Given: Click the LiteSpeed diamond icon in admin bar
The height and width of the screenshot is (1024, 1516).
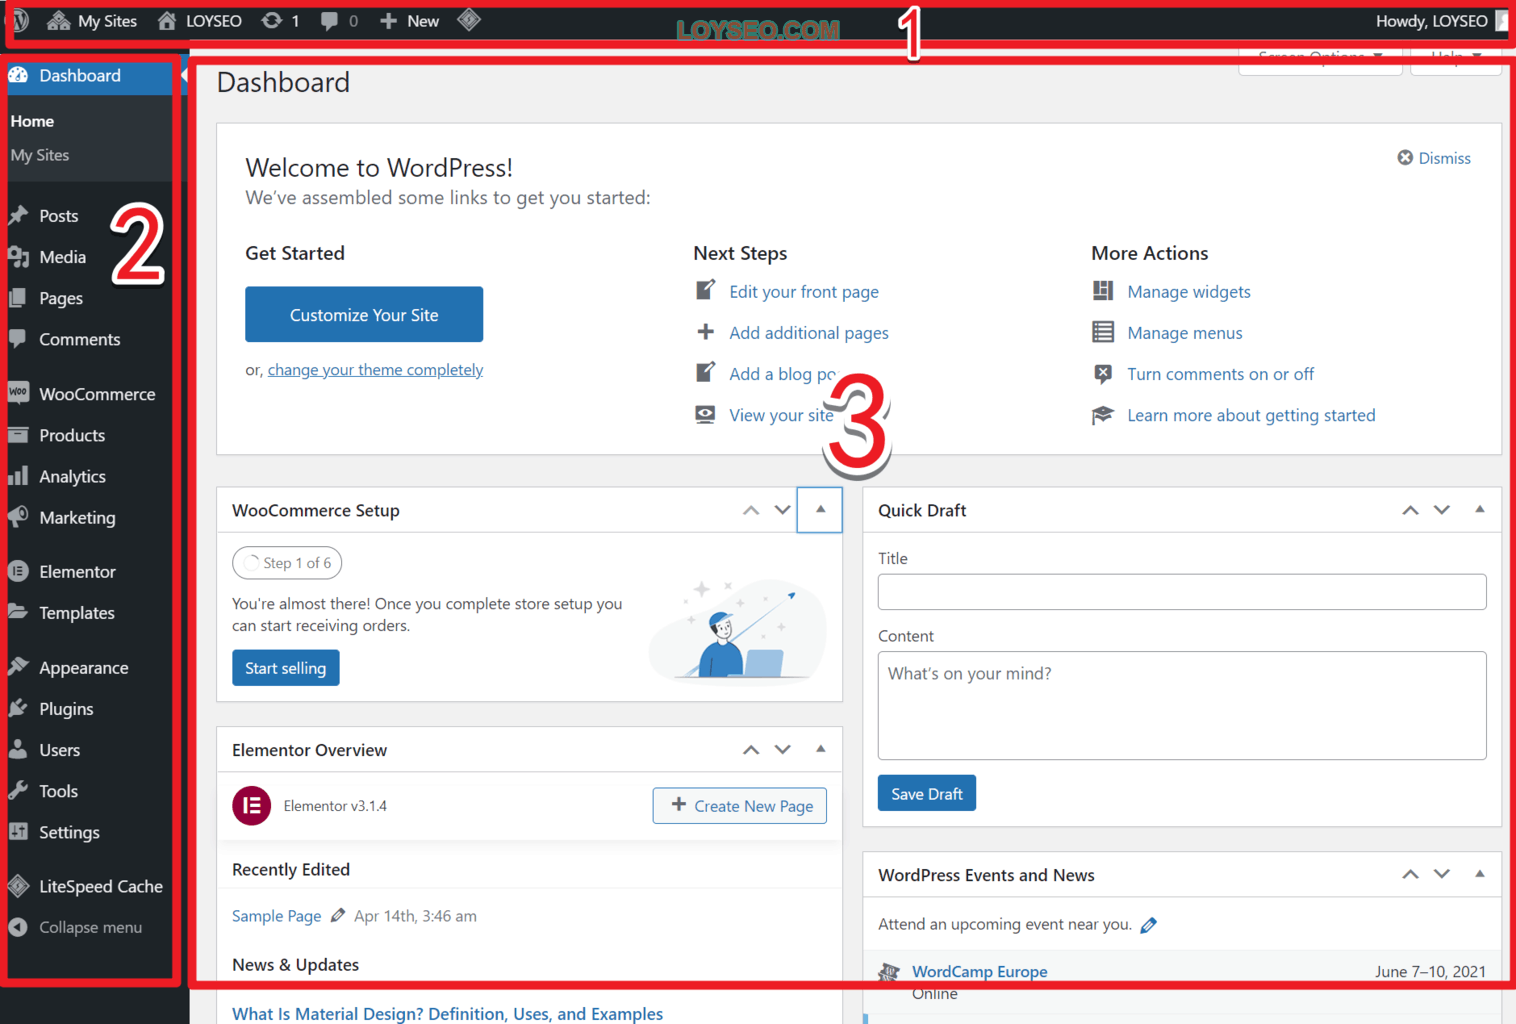Looking at the screenshot, I should pos(469,20).
